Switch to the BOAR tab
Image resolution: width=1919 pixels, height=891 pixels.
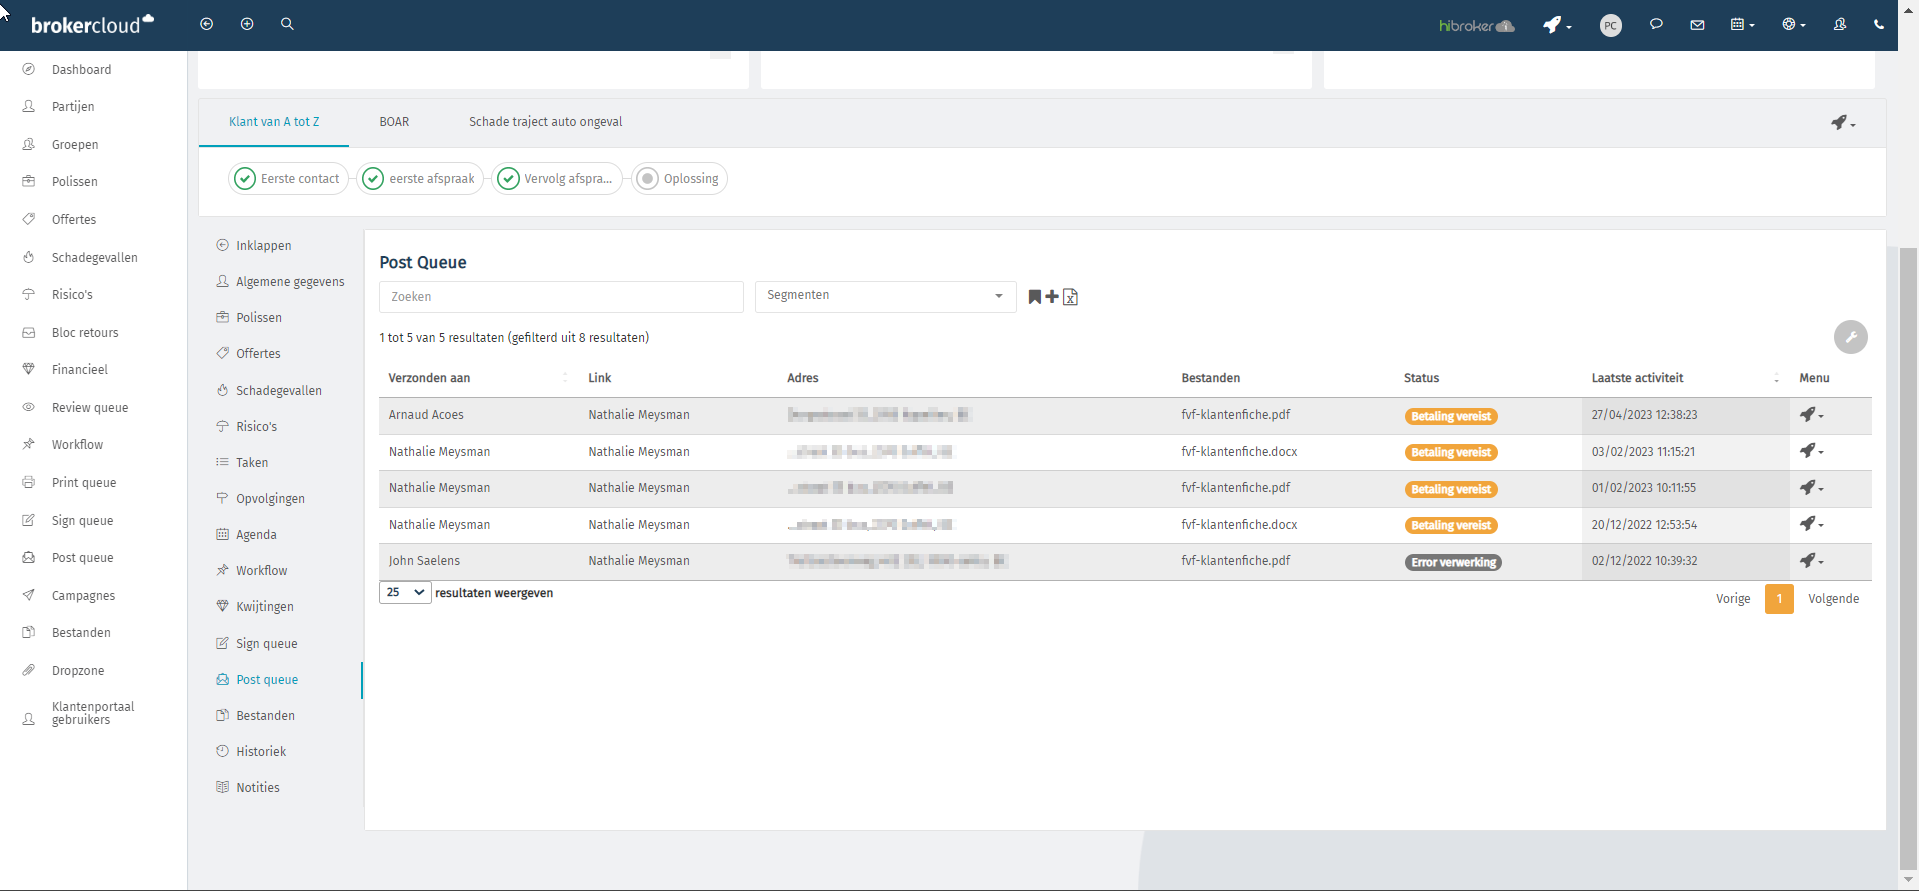coord(394,122)
